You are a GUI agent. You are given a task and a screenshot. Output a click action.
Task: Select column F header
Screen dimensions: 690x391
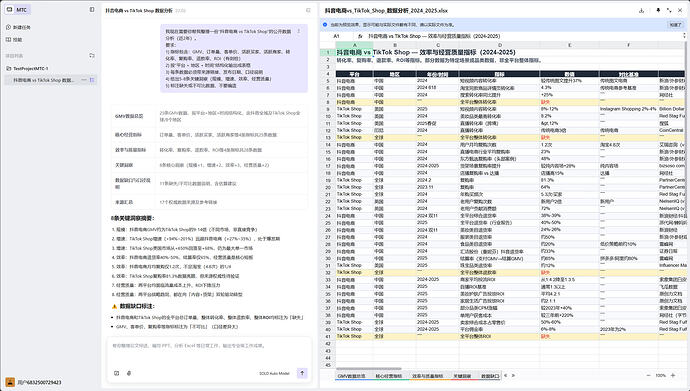[x=628, y=45]
